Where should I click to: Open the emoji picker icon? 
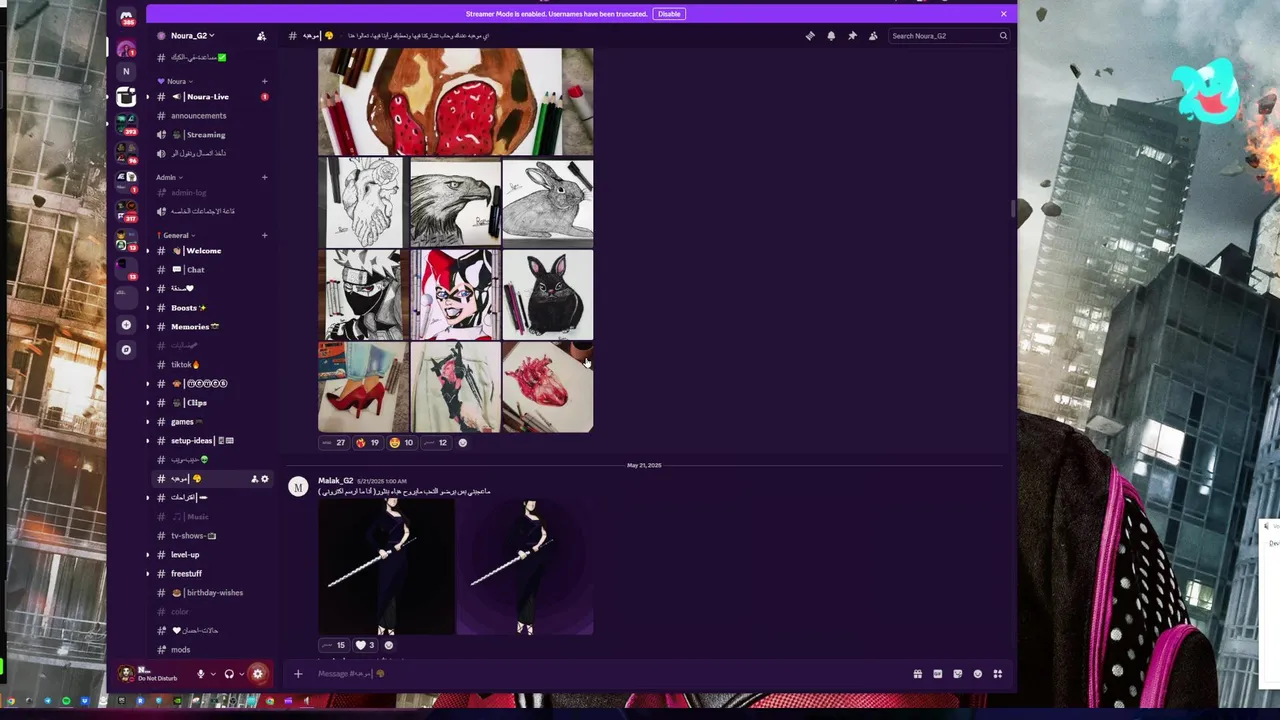pyautogui.click(x=977, y=674)
